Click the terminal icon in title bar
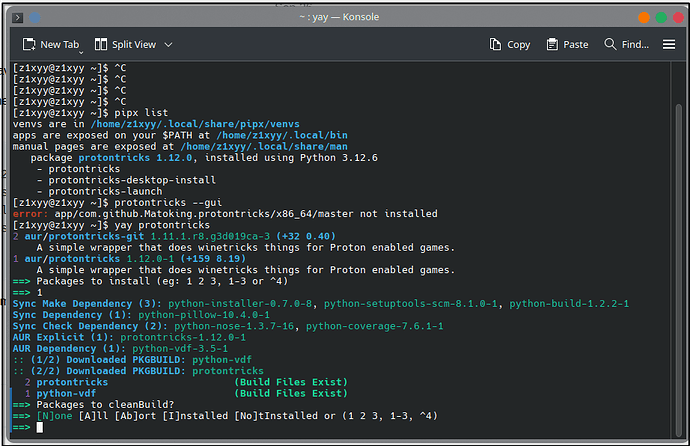 coord(18,18)
